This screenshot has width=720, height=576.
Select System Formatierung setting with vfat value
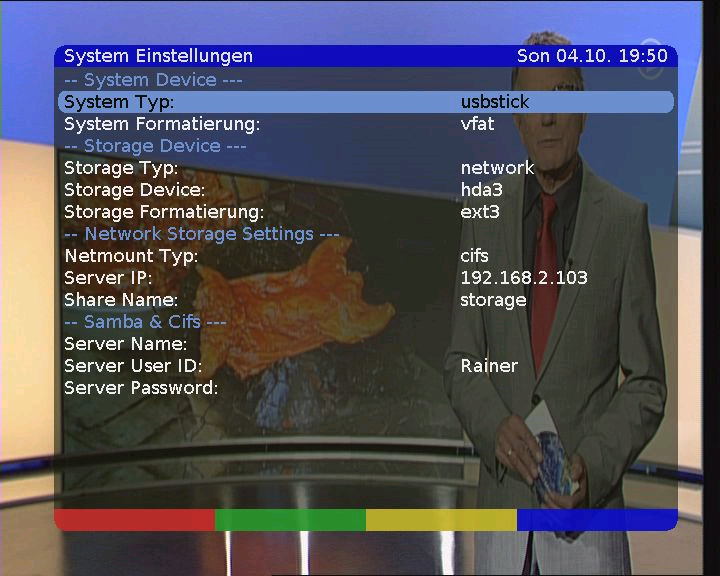tap(365, 124)
